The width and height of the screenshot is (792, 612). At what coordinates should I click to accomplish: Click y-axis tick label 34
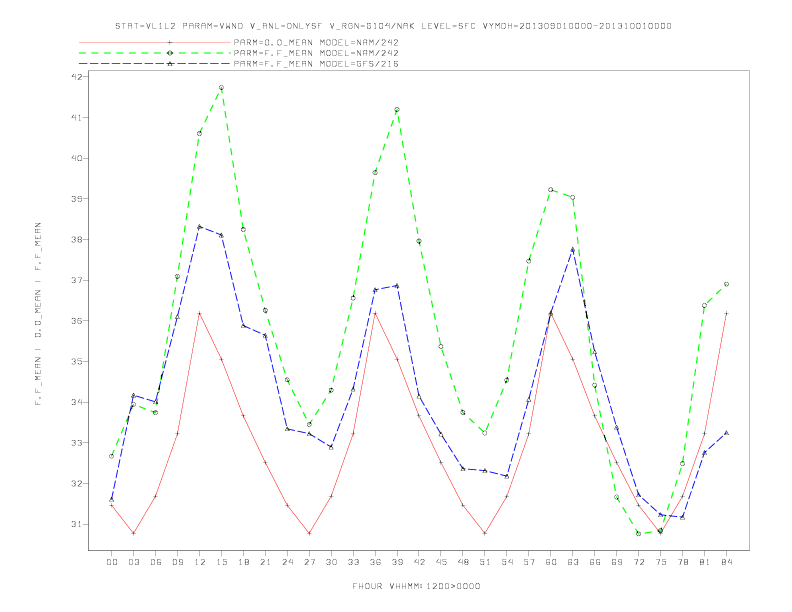click(x=77, y=402)
